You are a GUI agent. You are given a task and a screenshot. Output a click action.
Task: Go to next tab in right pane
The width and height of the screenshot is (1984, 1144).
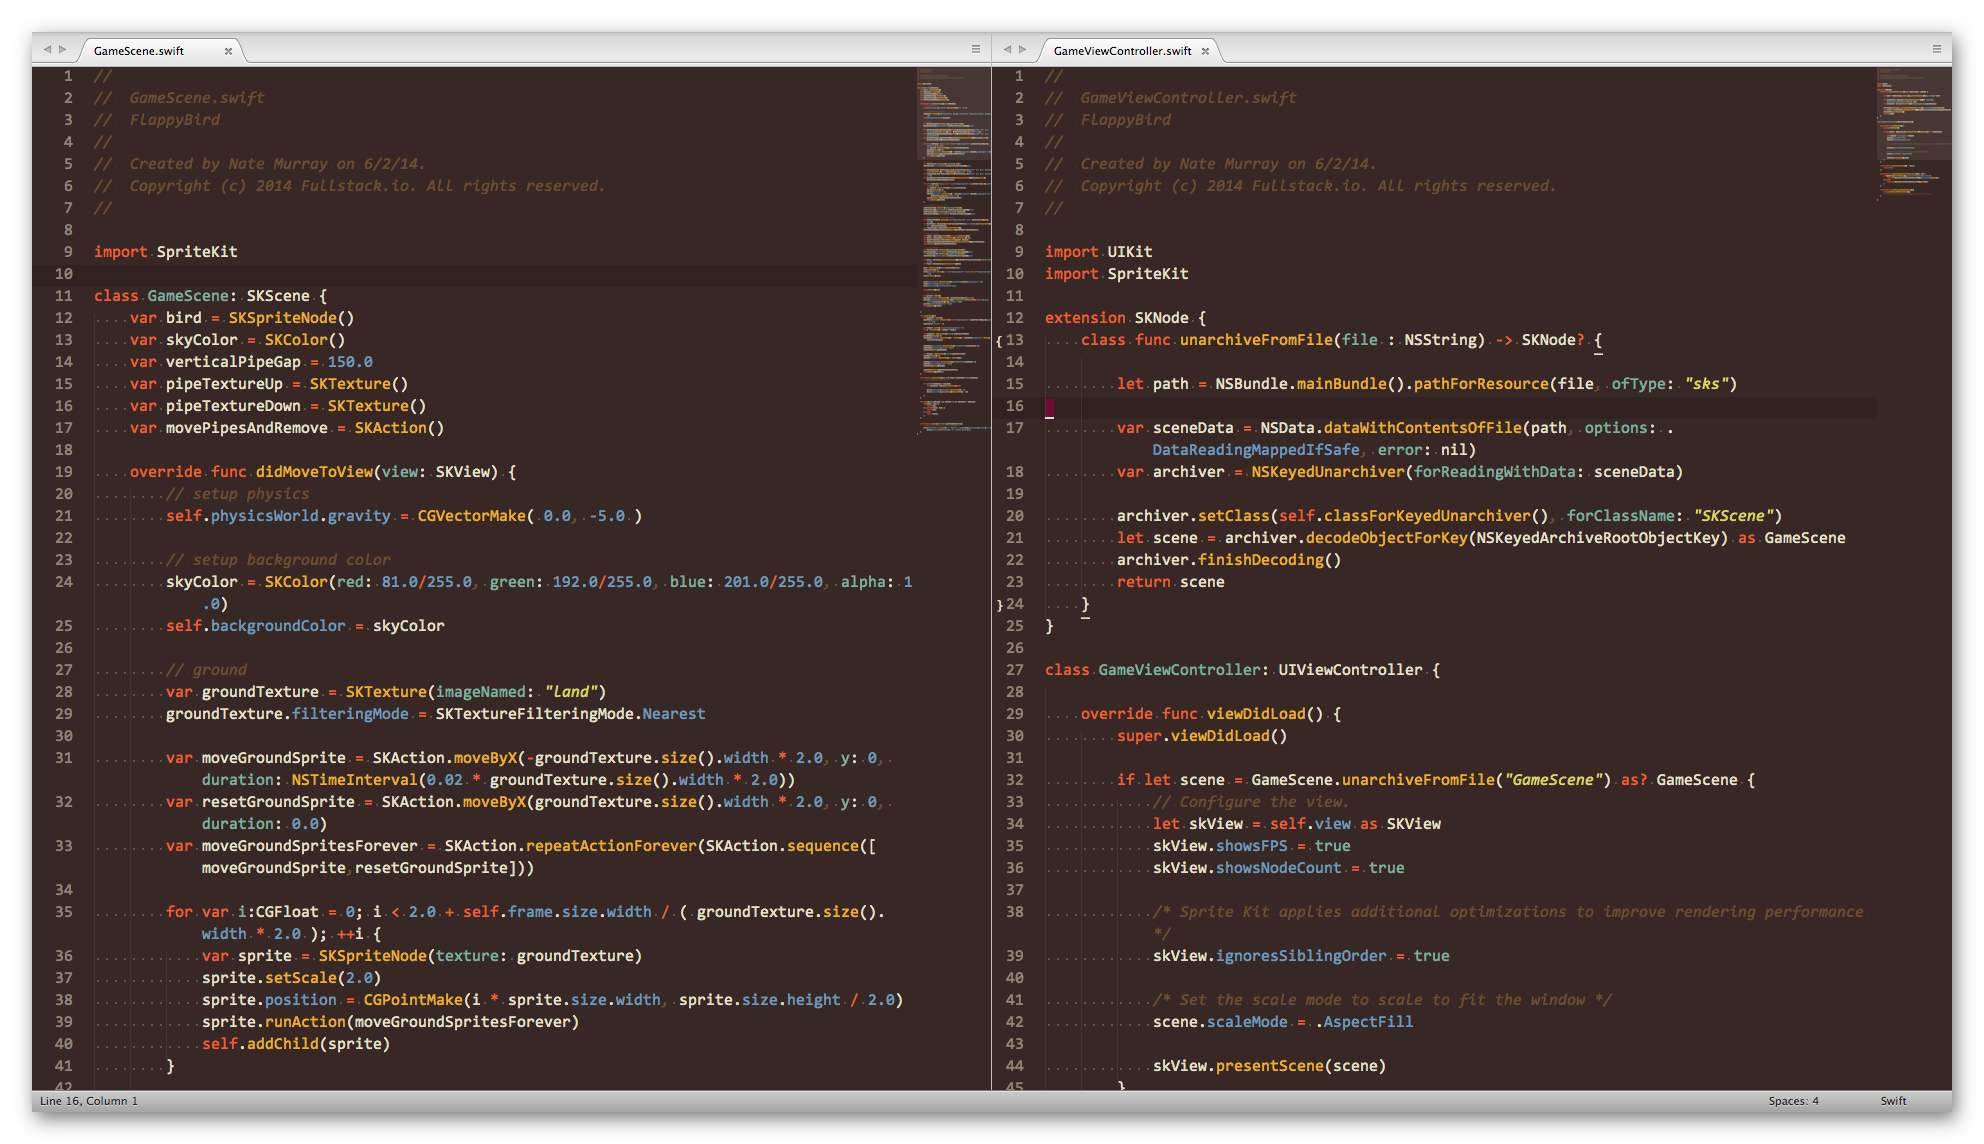1022,49
